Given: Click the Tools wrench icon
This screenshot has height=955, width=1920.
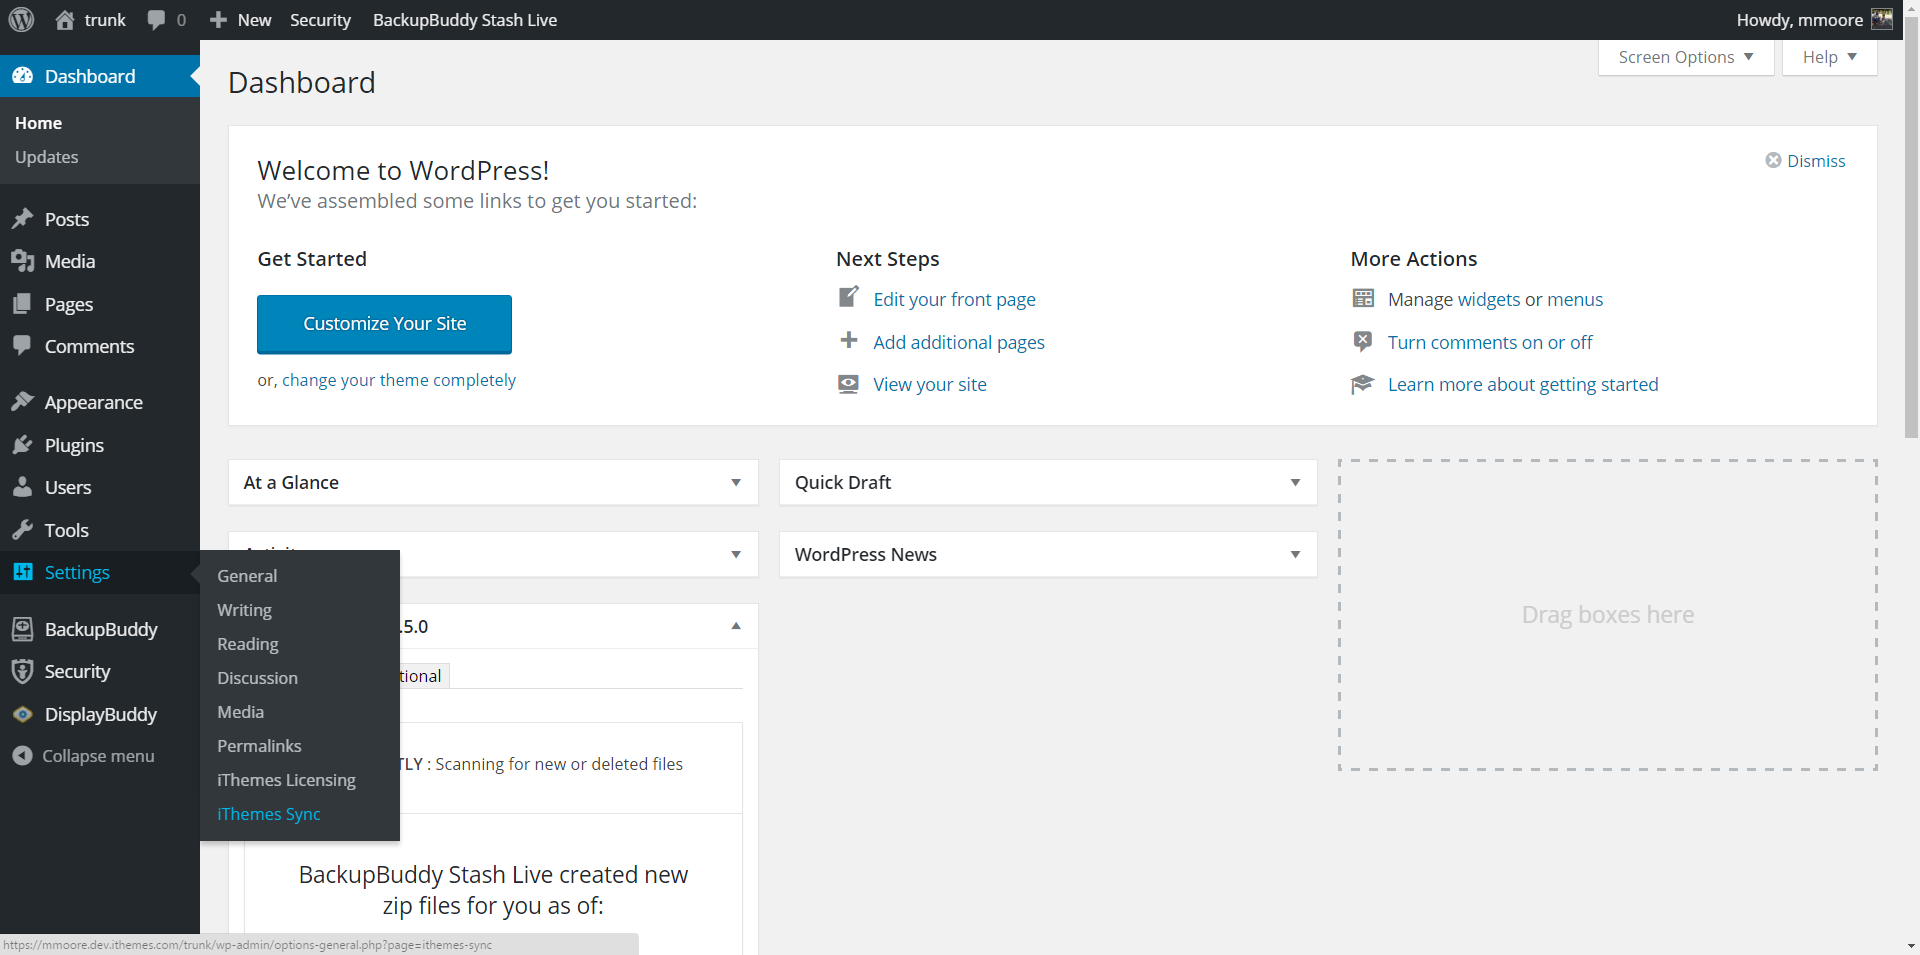Looking at the screenshot, I should (x=22, y=530).
